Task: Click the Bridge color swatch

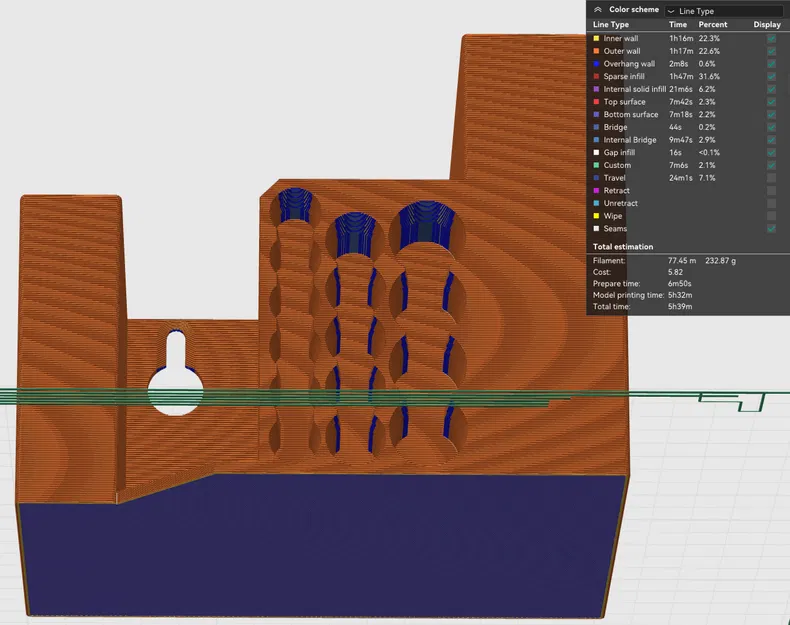Action: tap(597, 127)
